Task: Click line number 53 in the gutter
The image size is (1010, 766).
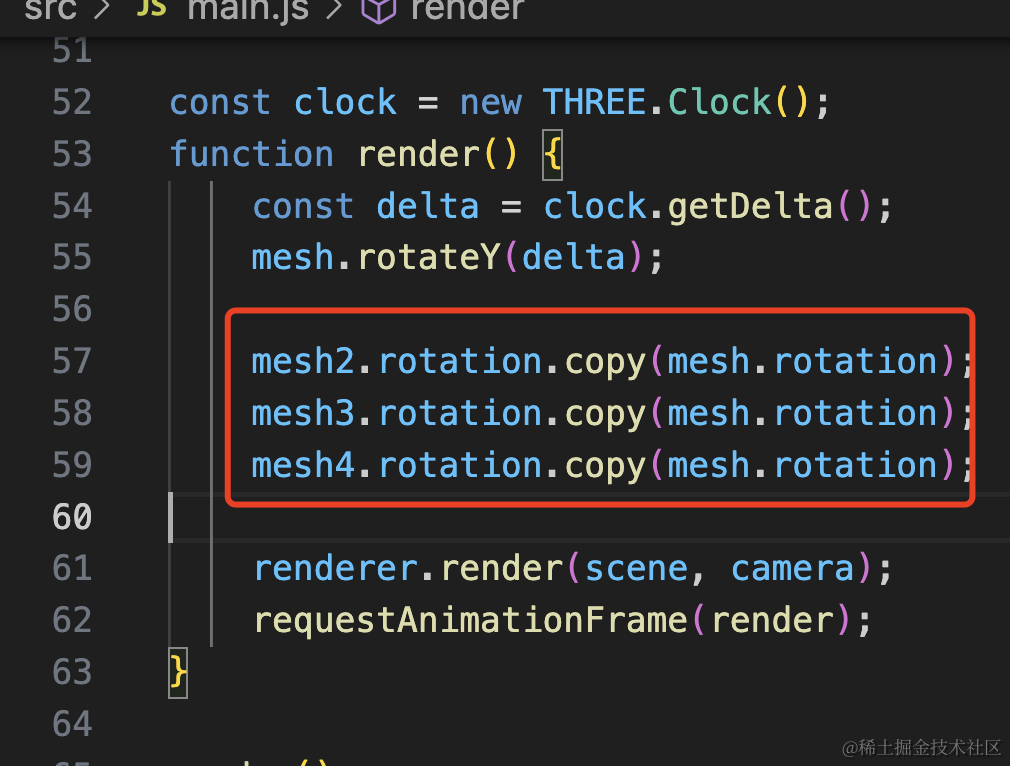Action: [x=72, y=155]
